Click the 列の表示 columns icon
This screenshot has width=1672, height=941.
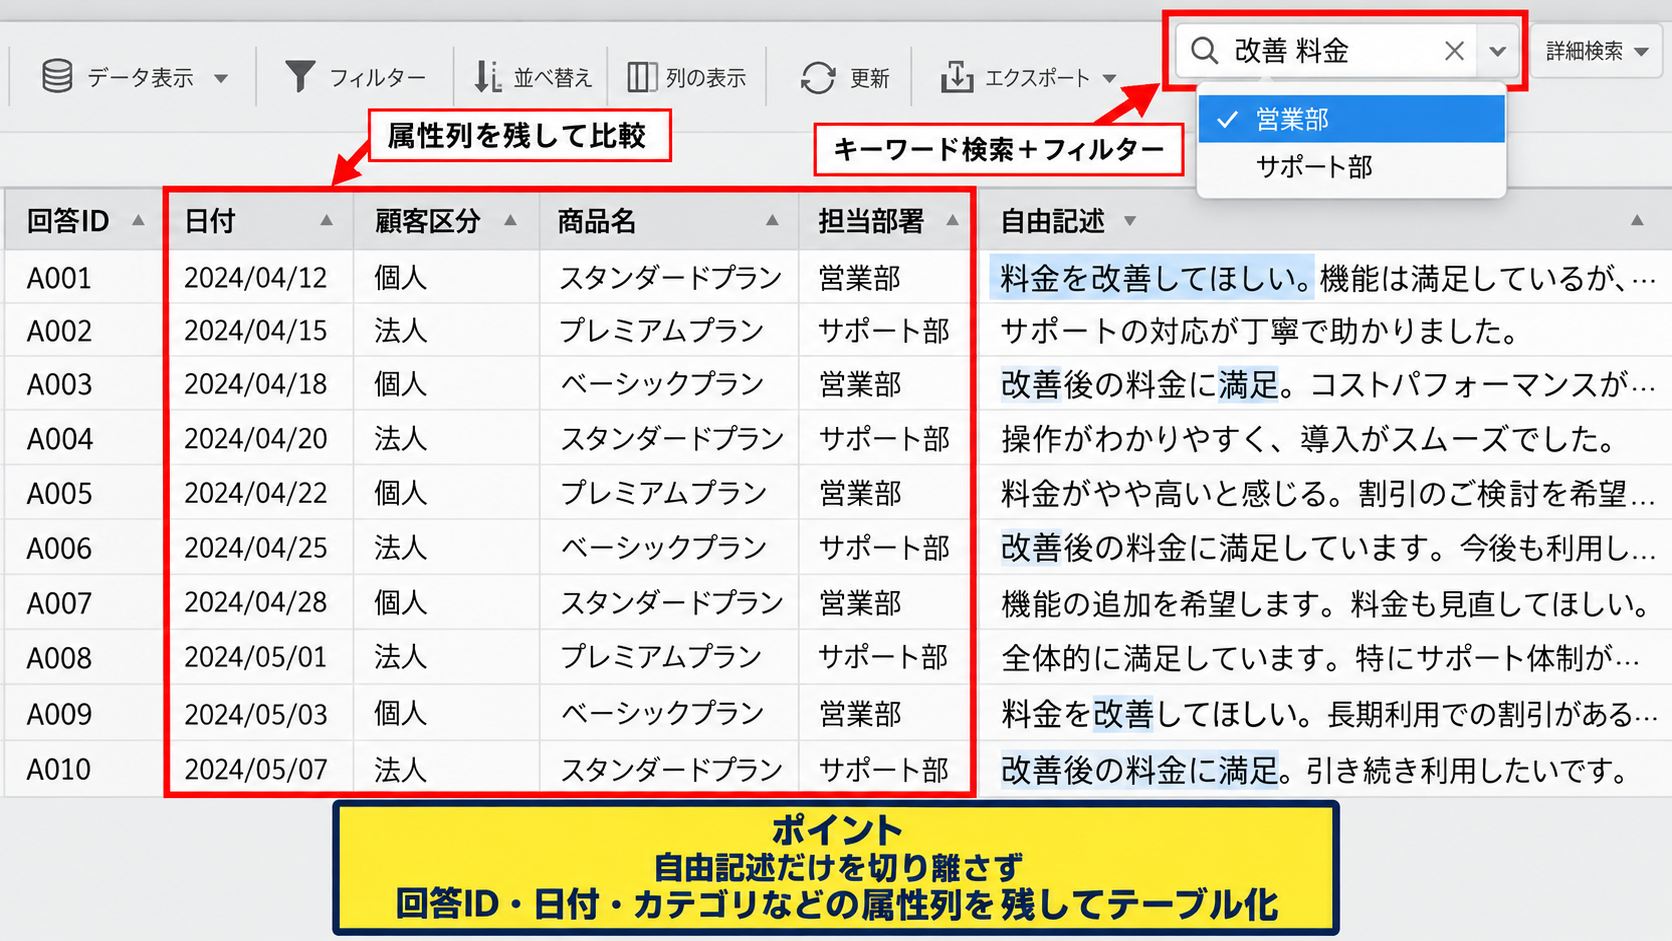point(641,77)
